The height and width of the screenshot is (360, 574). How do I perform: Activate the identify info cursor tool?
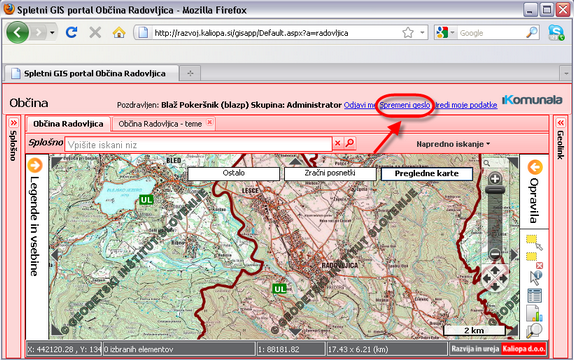click(x=535, y=278)
